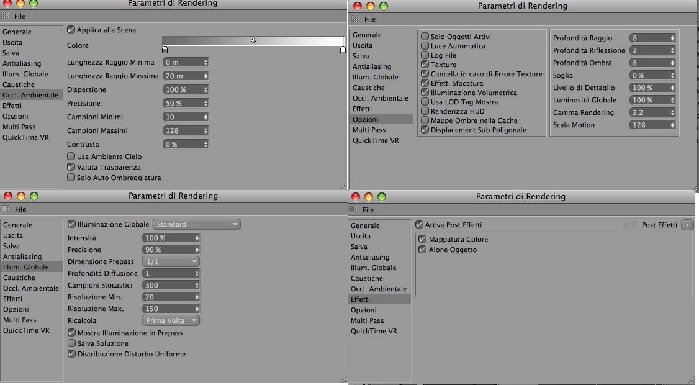Disable the Alone Oggetto effect
Image resolution: width=699 pixels, height=385 pixels.
pos(422,250)
